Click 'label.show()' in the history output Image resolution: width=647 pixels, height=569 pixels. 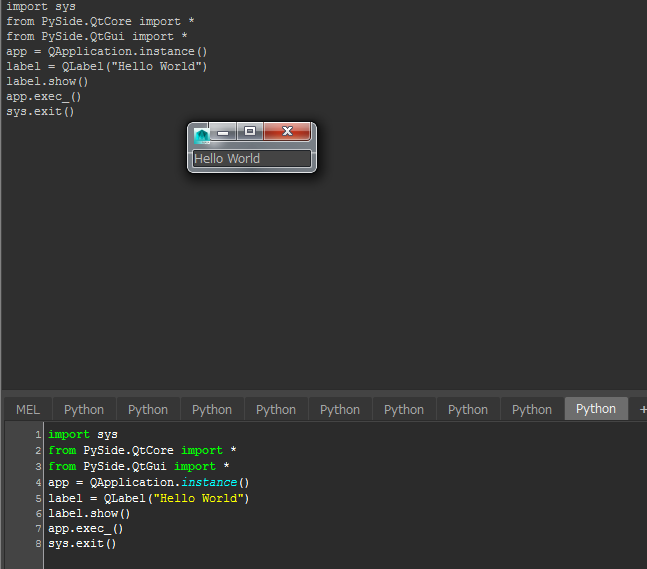tap(47, 81)
